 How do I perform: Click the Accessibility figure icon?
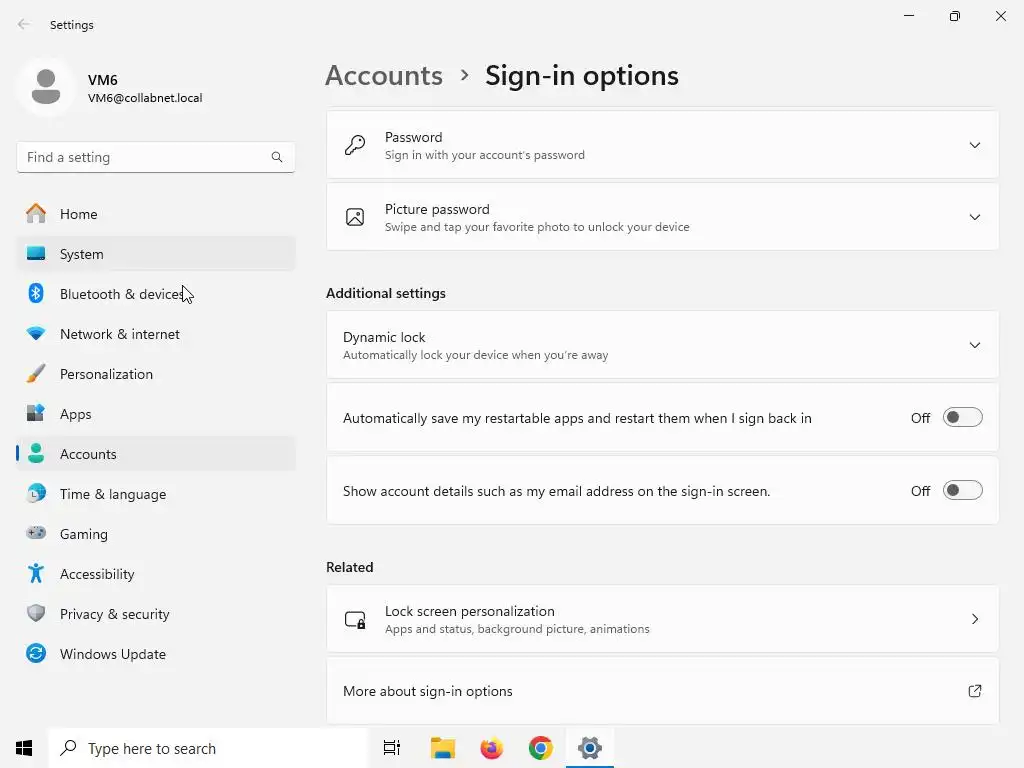pyautogui.click(x=36, y=573)
